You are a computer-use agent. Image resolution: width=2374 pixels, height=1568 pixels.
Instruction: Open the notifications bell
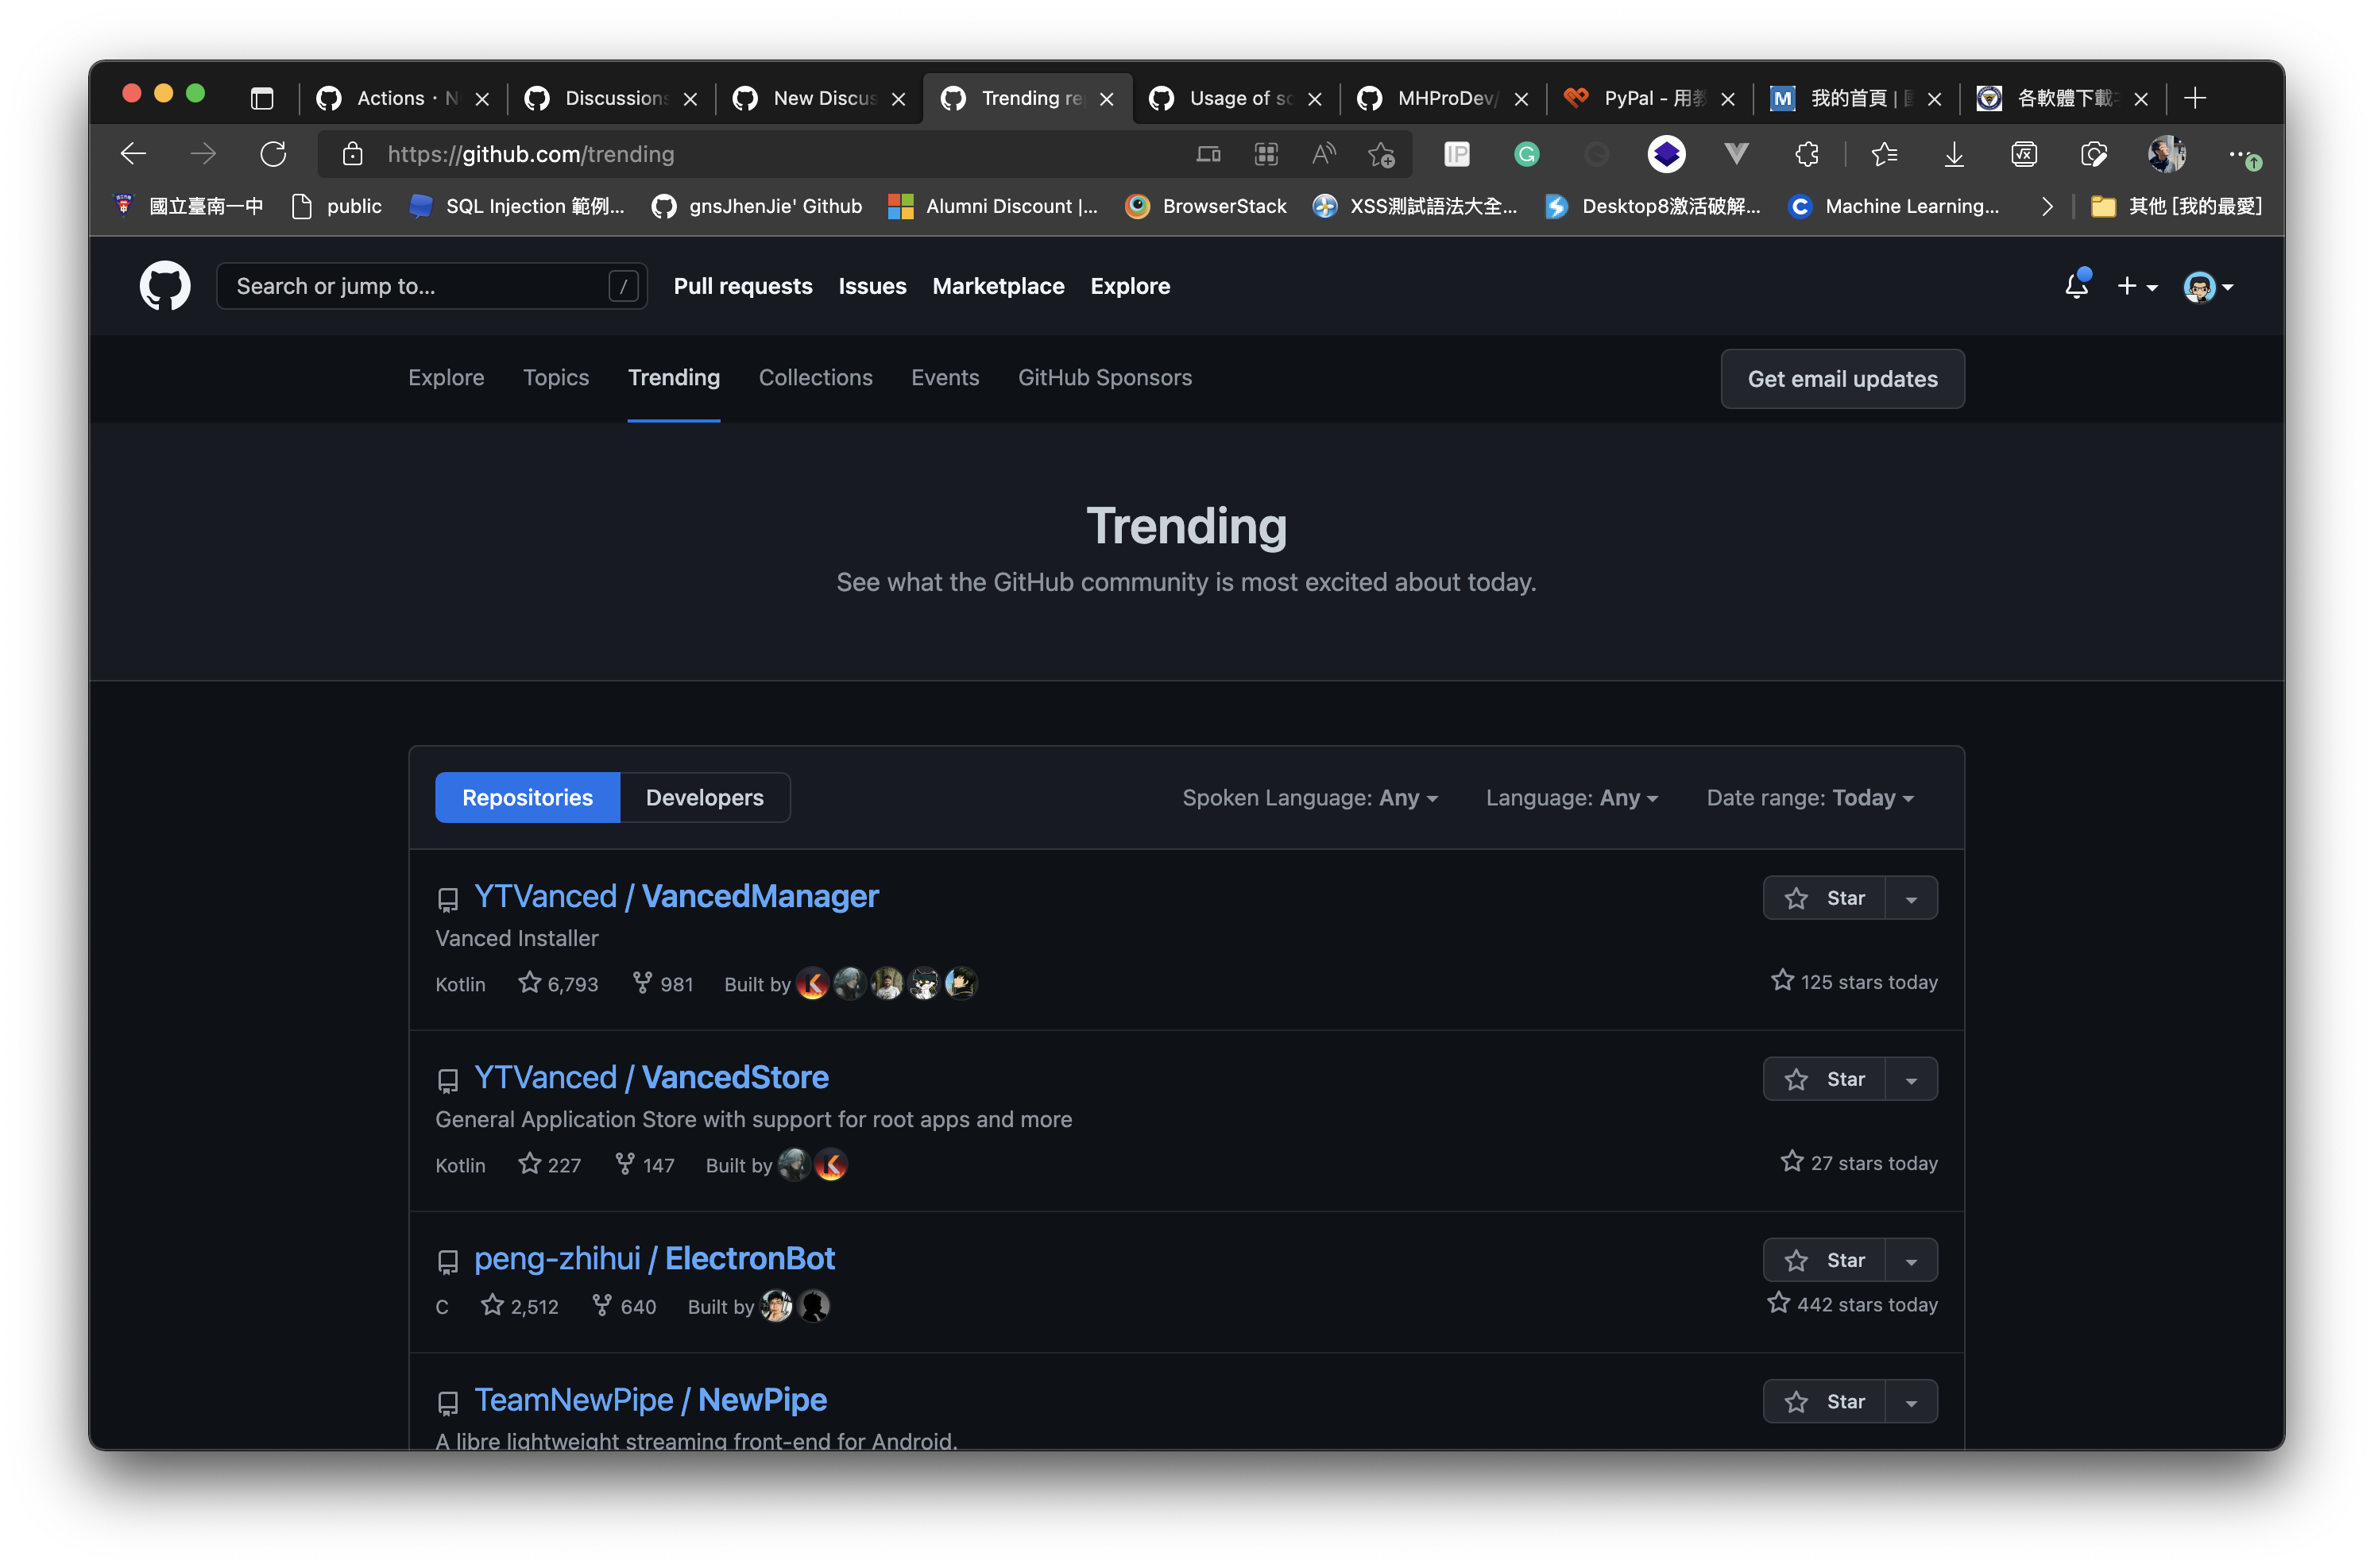click(x=2076, y=286)
